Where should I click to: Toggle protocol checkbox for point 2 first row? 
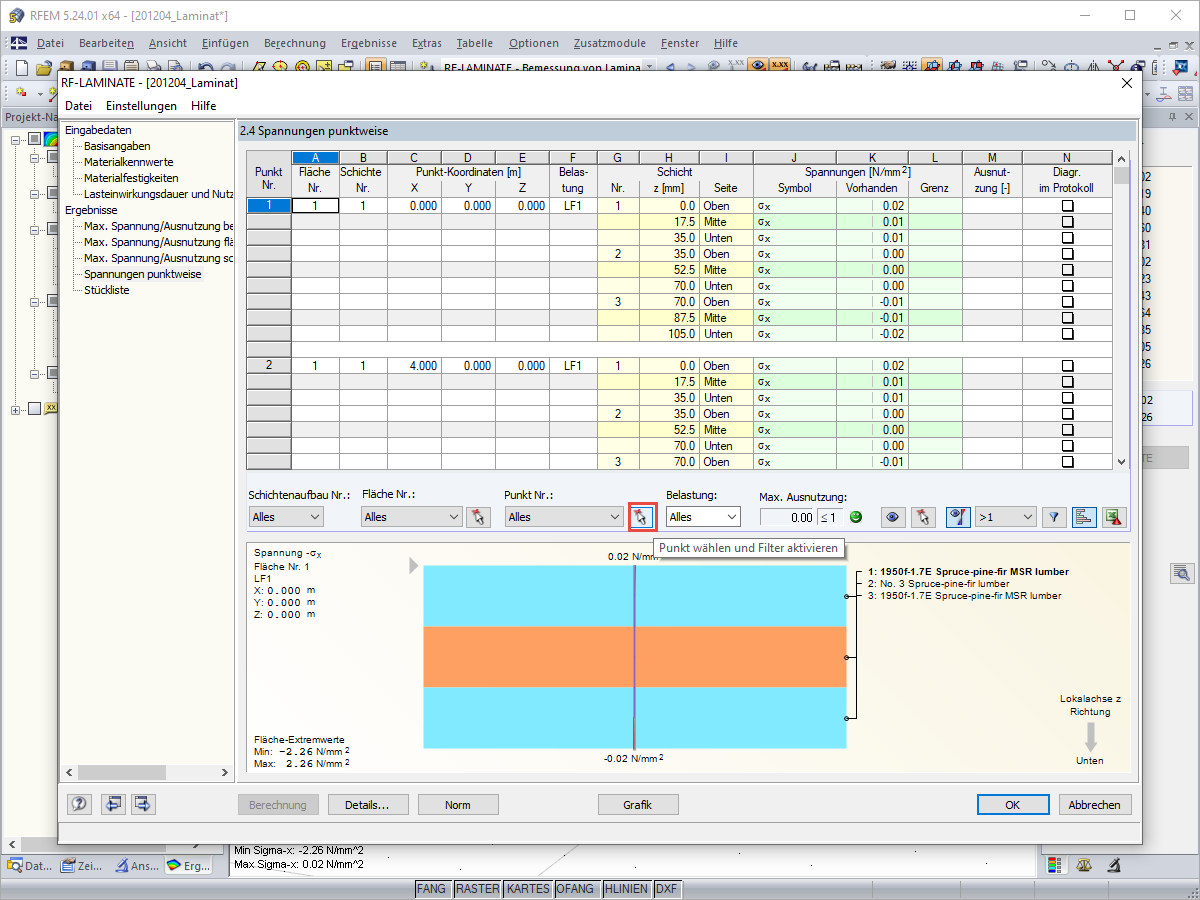[1067, 366]
